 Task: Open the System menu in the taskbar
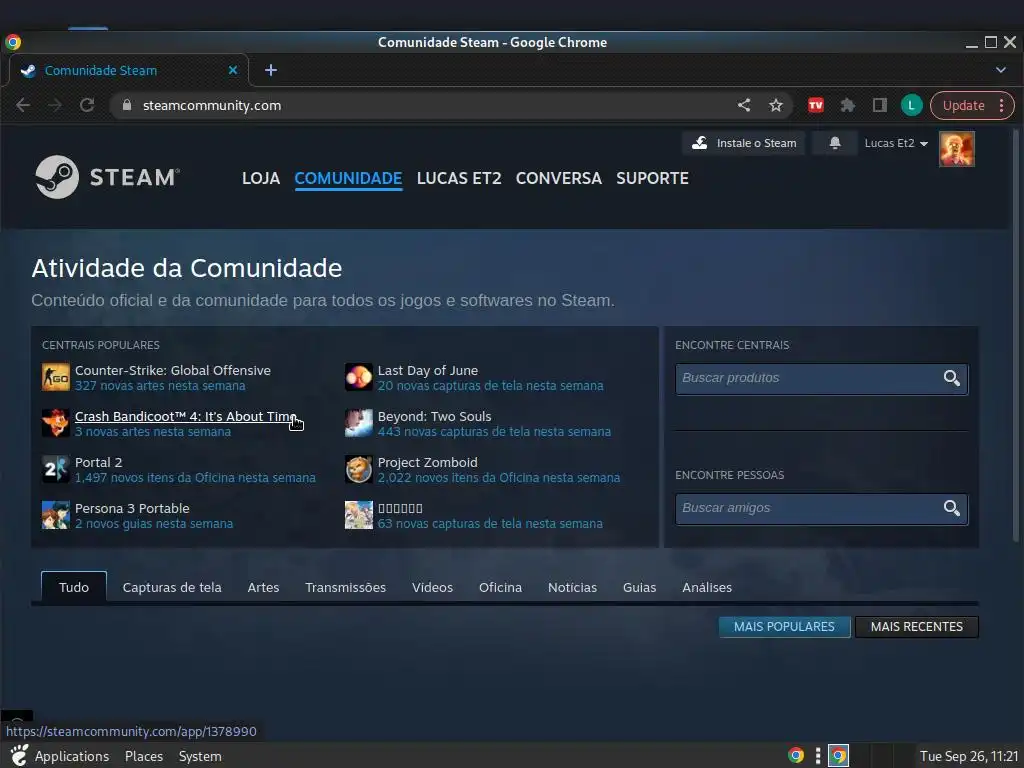click(200, 756)
